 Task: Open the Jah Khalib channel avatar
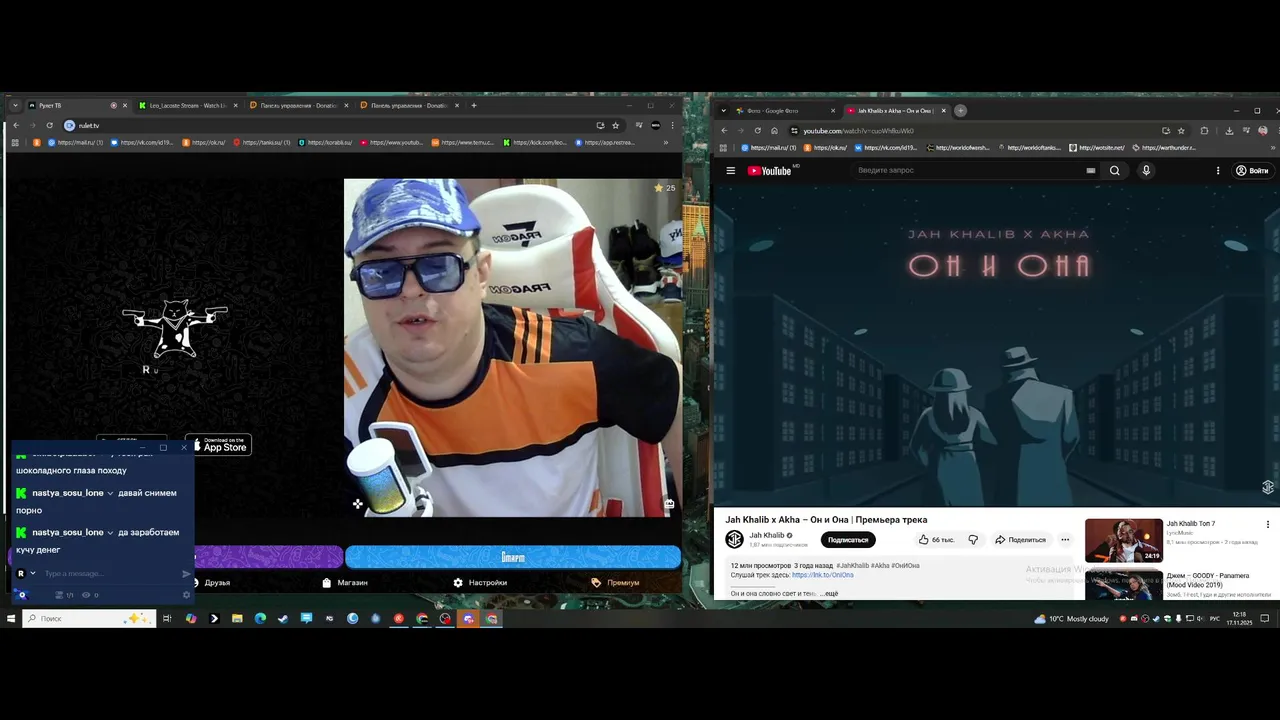click(x=735, y=540)
